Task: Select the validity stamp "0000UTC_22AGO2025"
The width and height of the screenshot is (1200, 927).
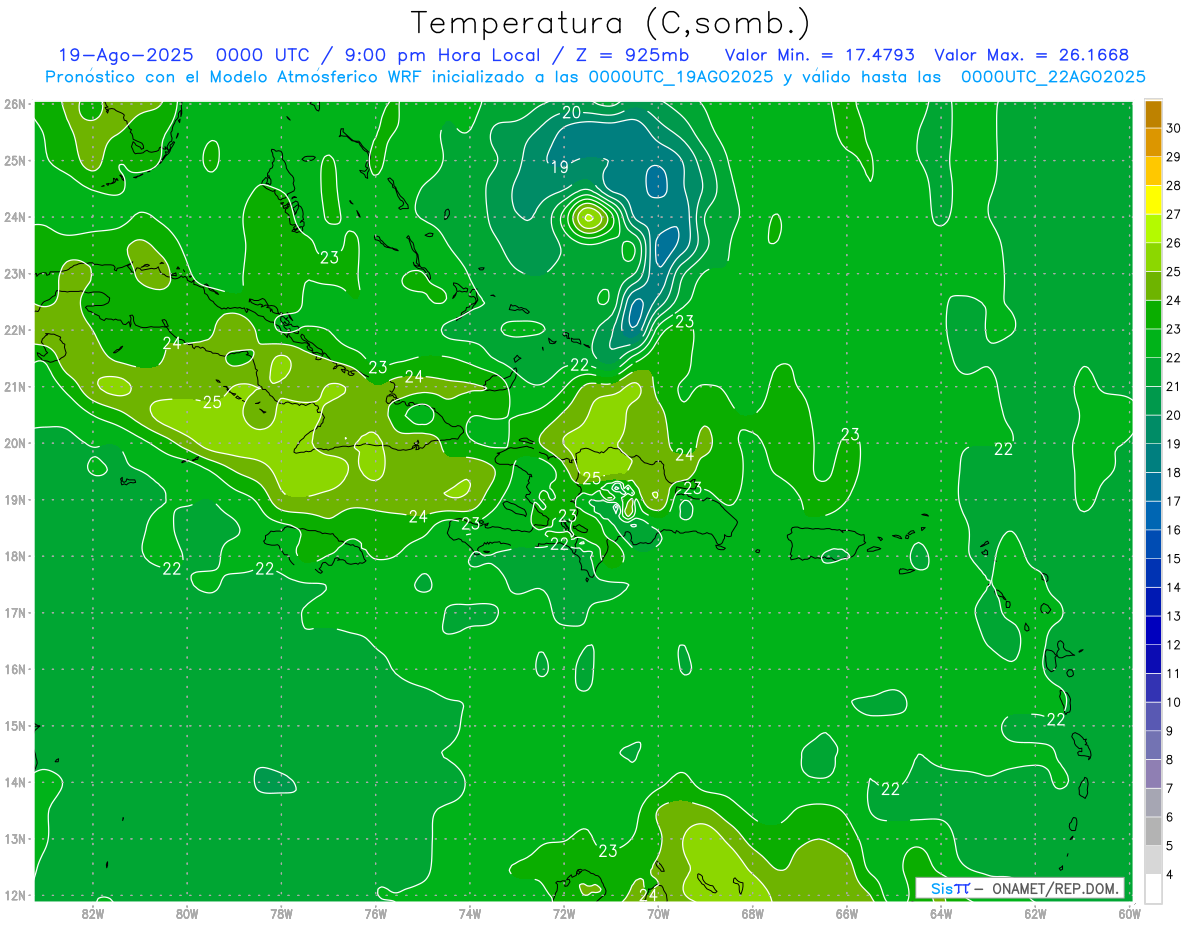Action: 1053,77
